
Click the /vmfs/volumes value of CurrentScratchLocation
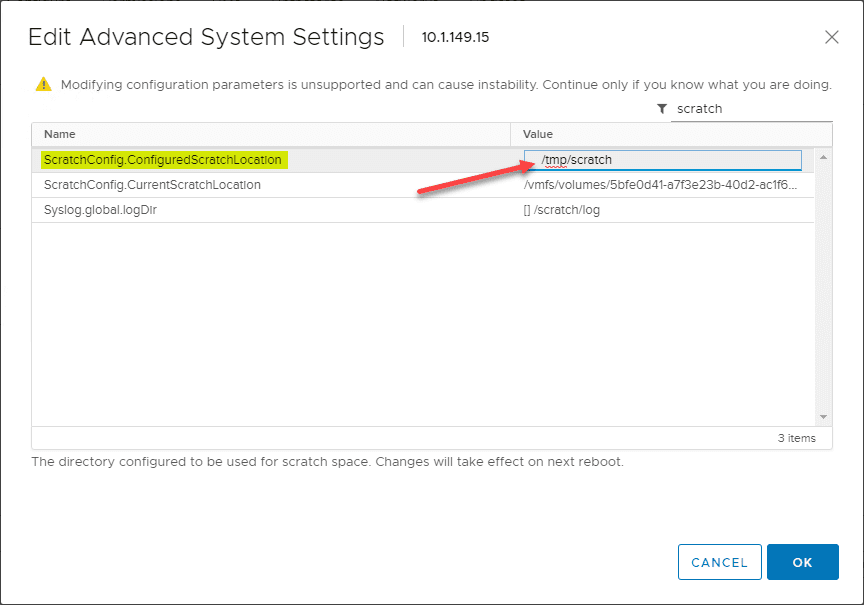click(x=660, y=185)
